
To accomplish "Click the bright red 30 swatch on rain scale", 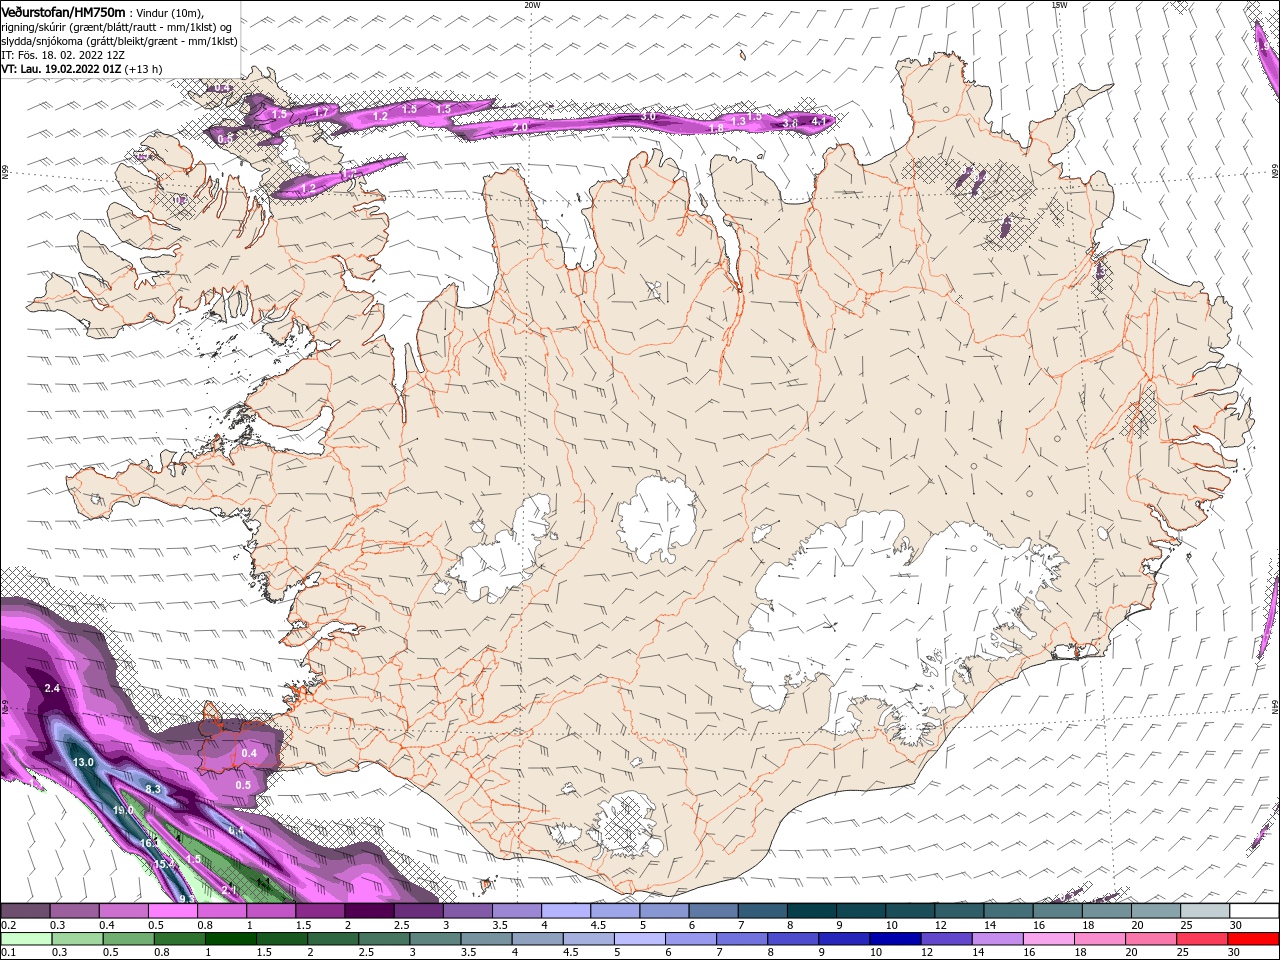I will (x=1253, y=938).
